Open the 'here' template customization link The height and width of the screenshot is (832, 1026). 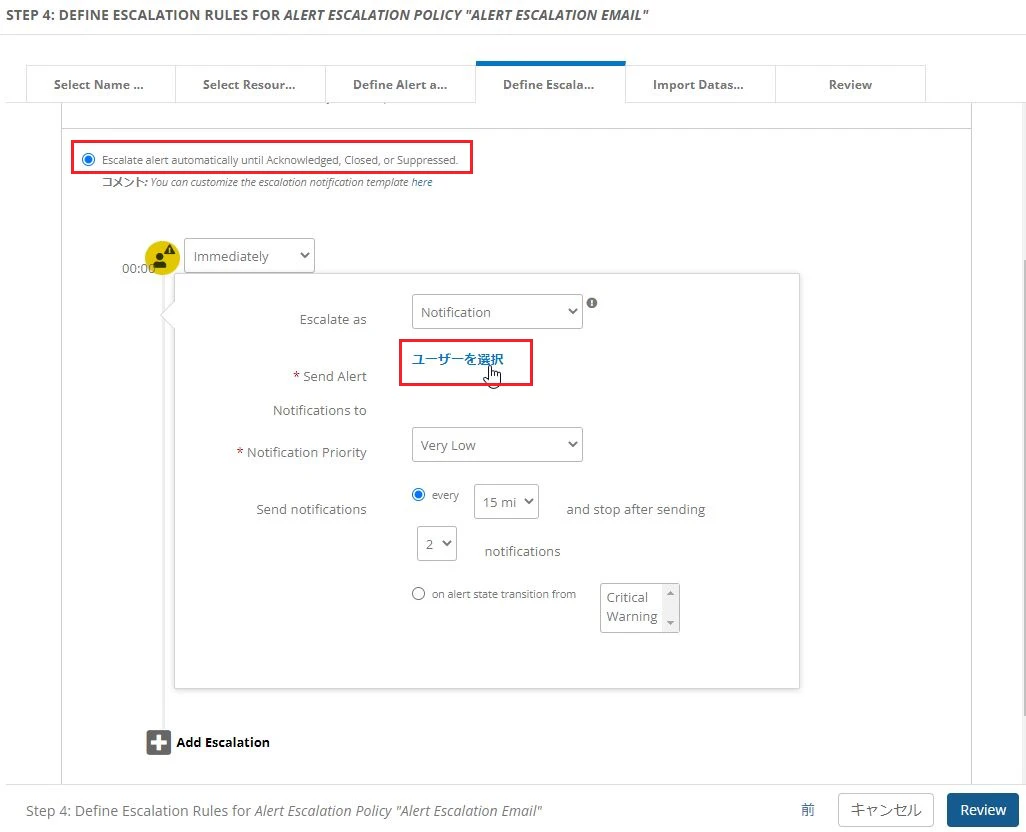click(422, 182)
